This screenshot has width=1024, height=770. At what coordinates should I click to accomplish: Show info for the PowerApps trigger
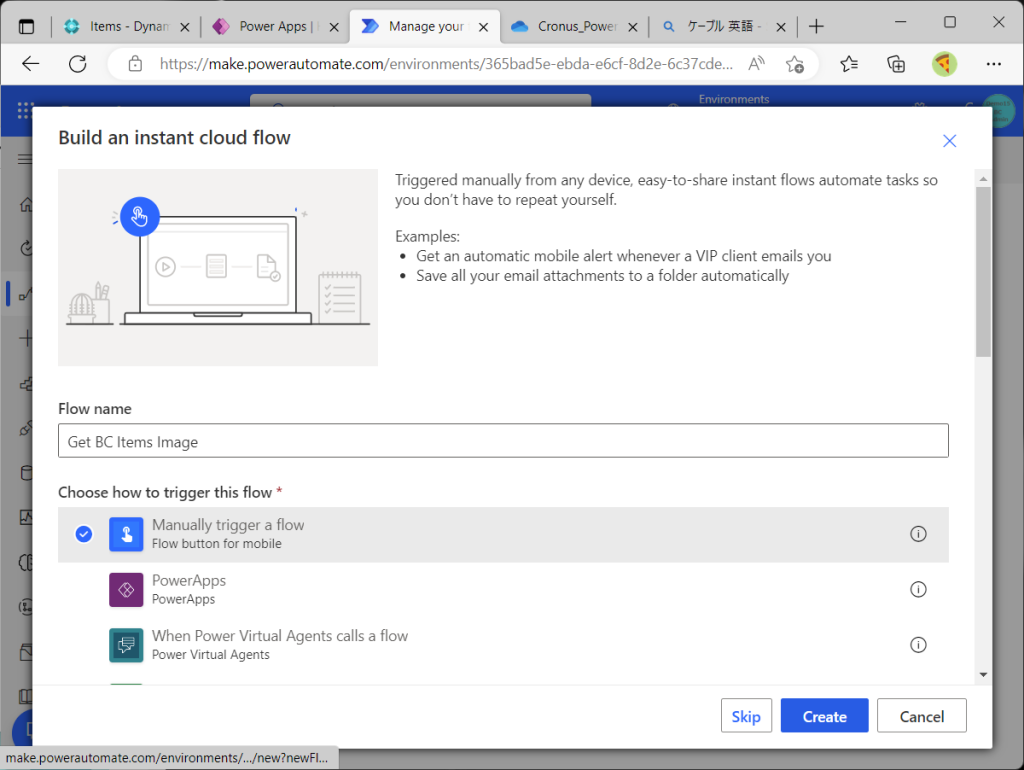918,590
